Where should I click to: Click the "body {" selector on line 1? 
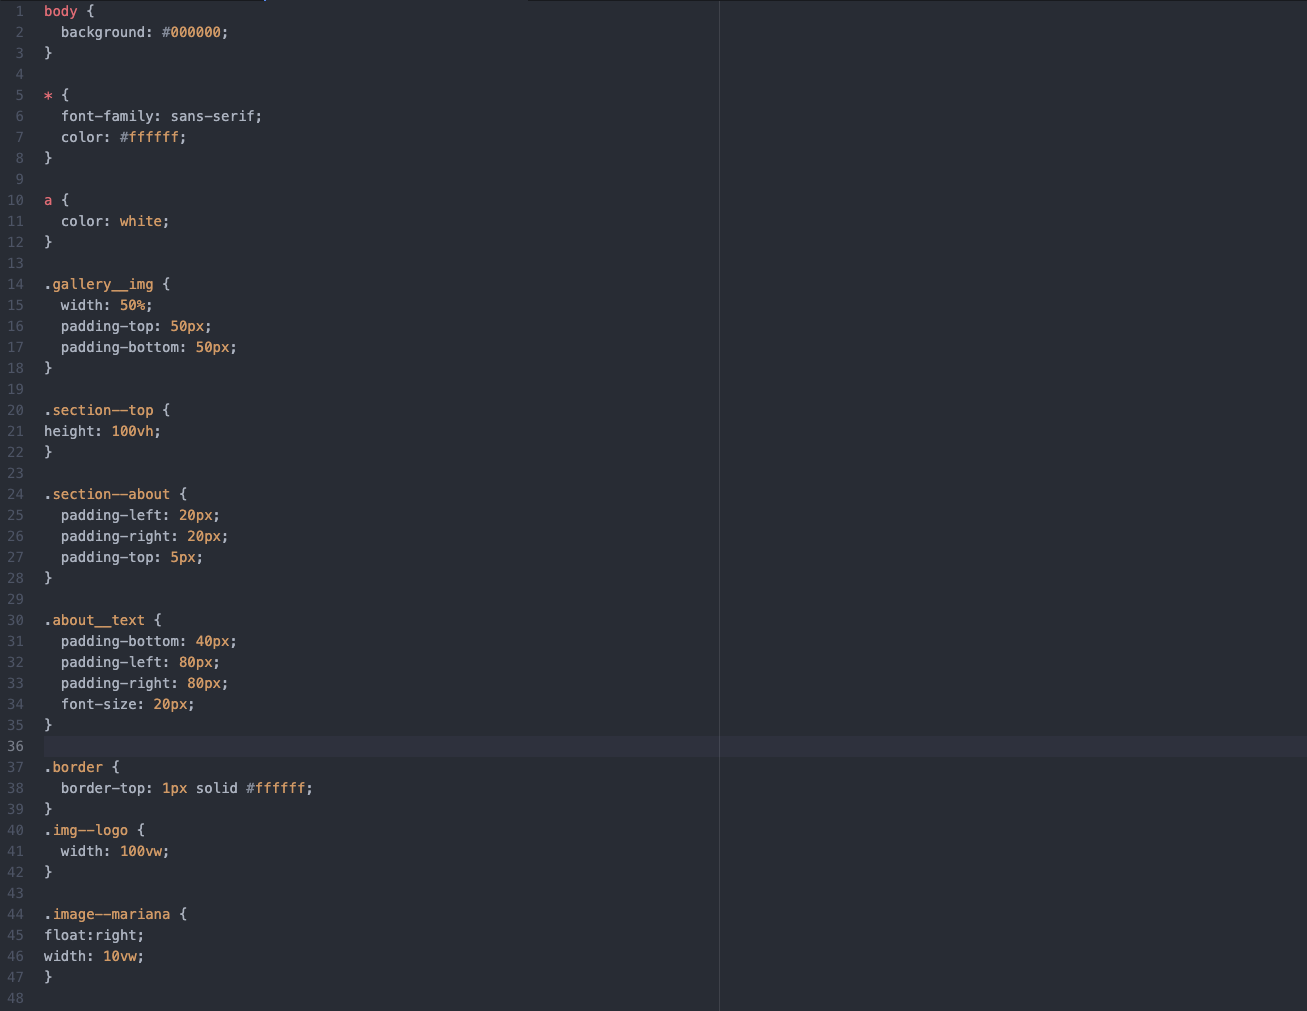(x=69, y=11)
